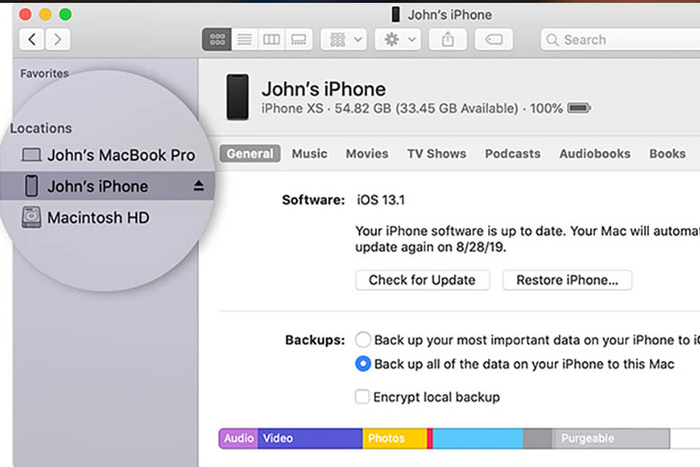
Task: Open the Action gear dropdown menu
Action: coord(397,40)
